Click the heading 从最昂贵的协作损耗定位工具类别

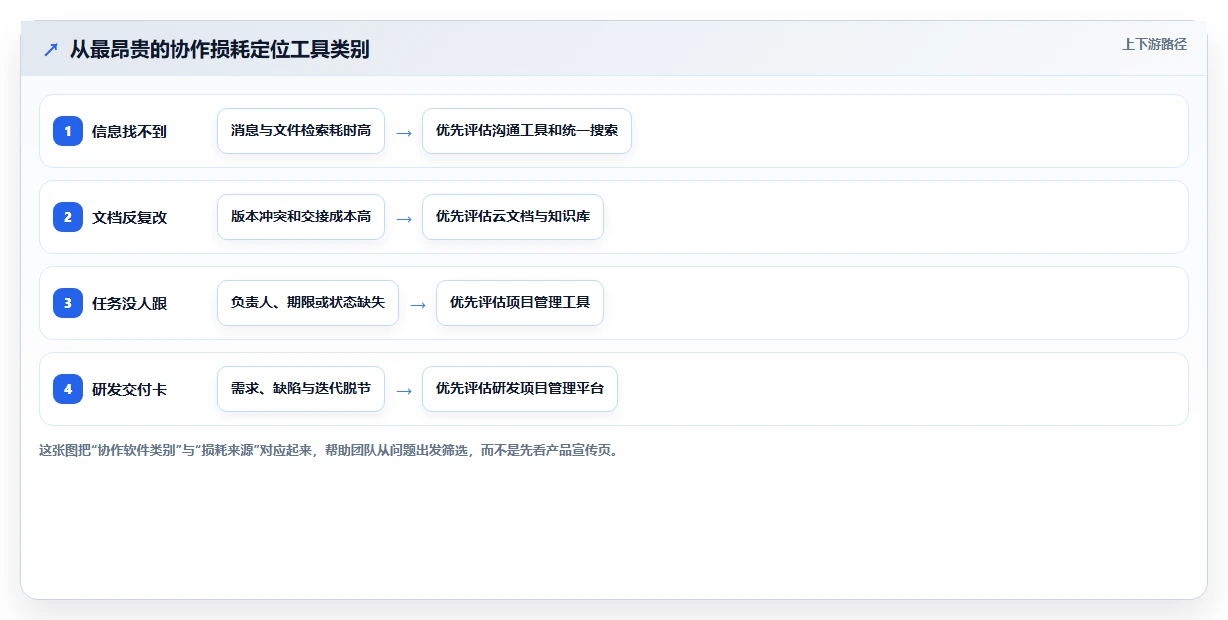219,49
